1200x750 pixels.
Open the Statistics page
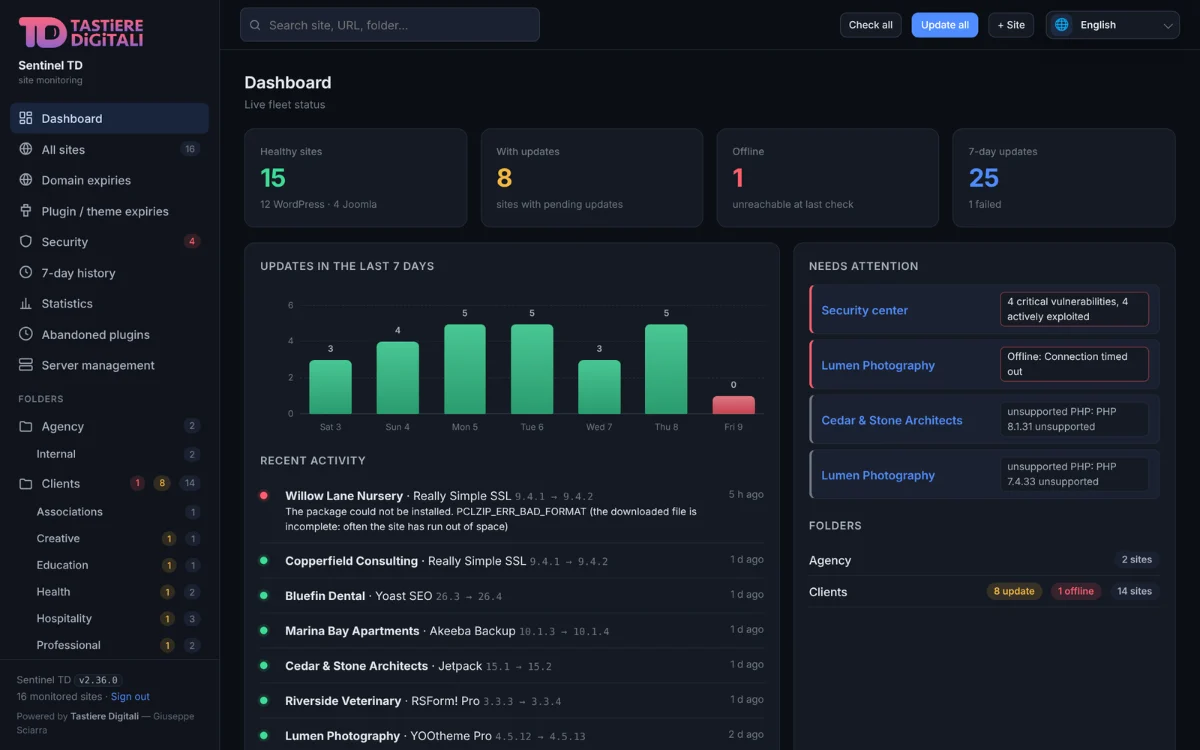coord(110,304)
